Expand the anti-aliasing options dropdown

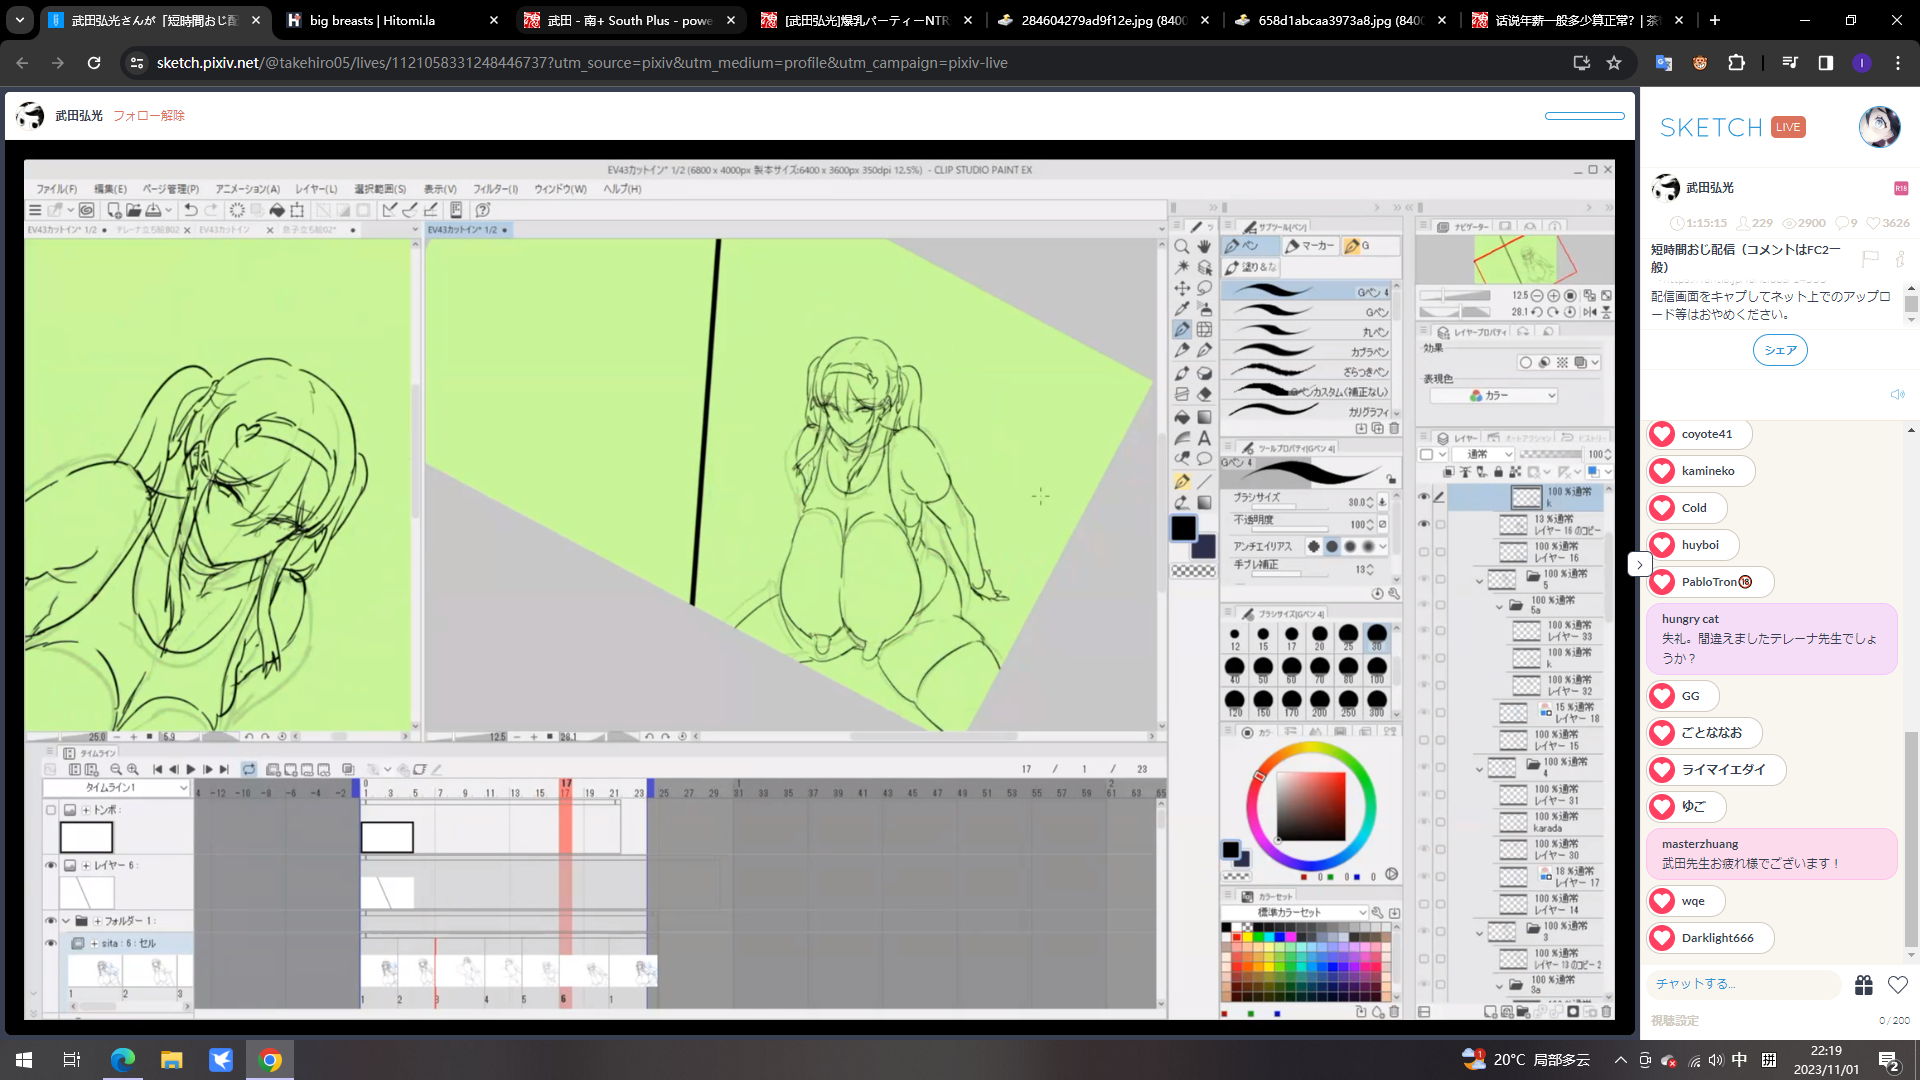(x=1383, y=547)
